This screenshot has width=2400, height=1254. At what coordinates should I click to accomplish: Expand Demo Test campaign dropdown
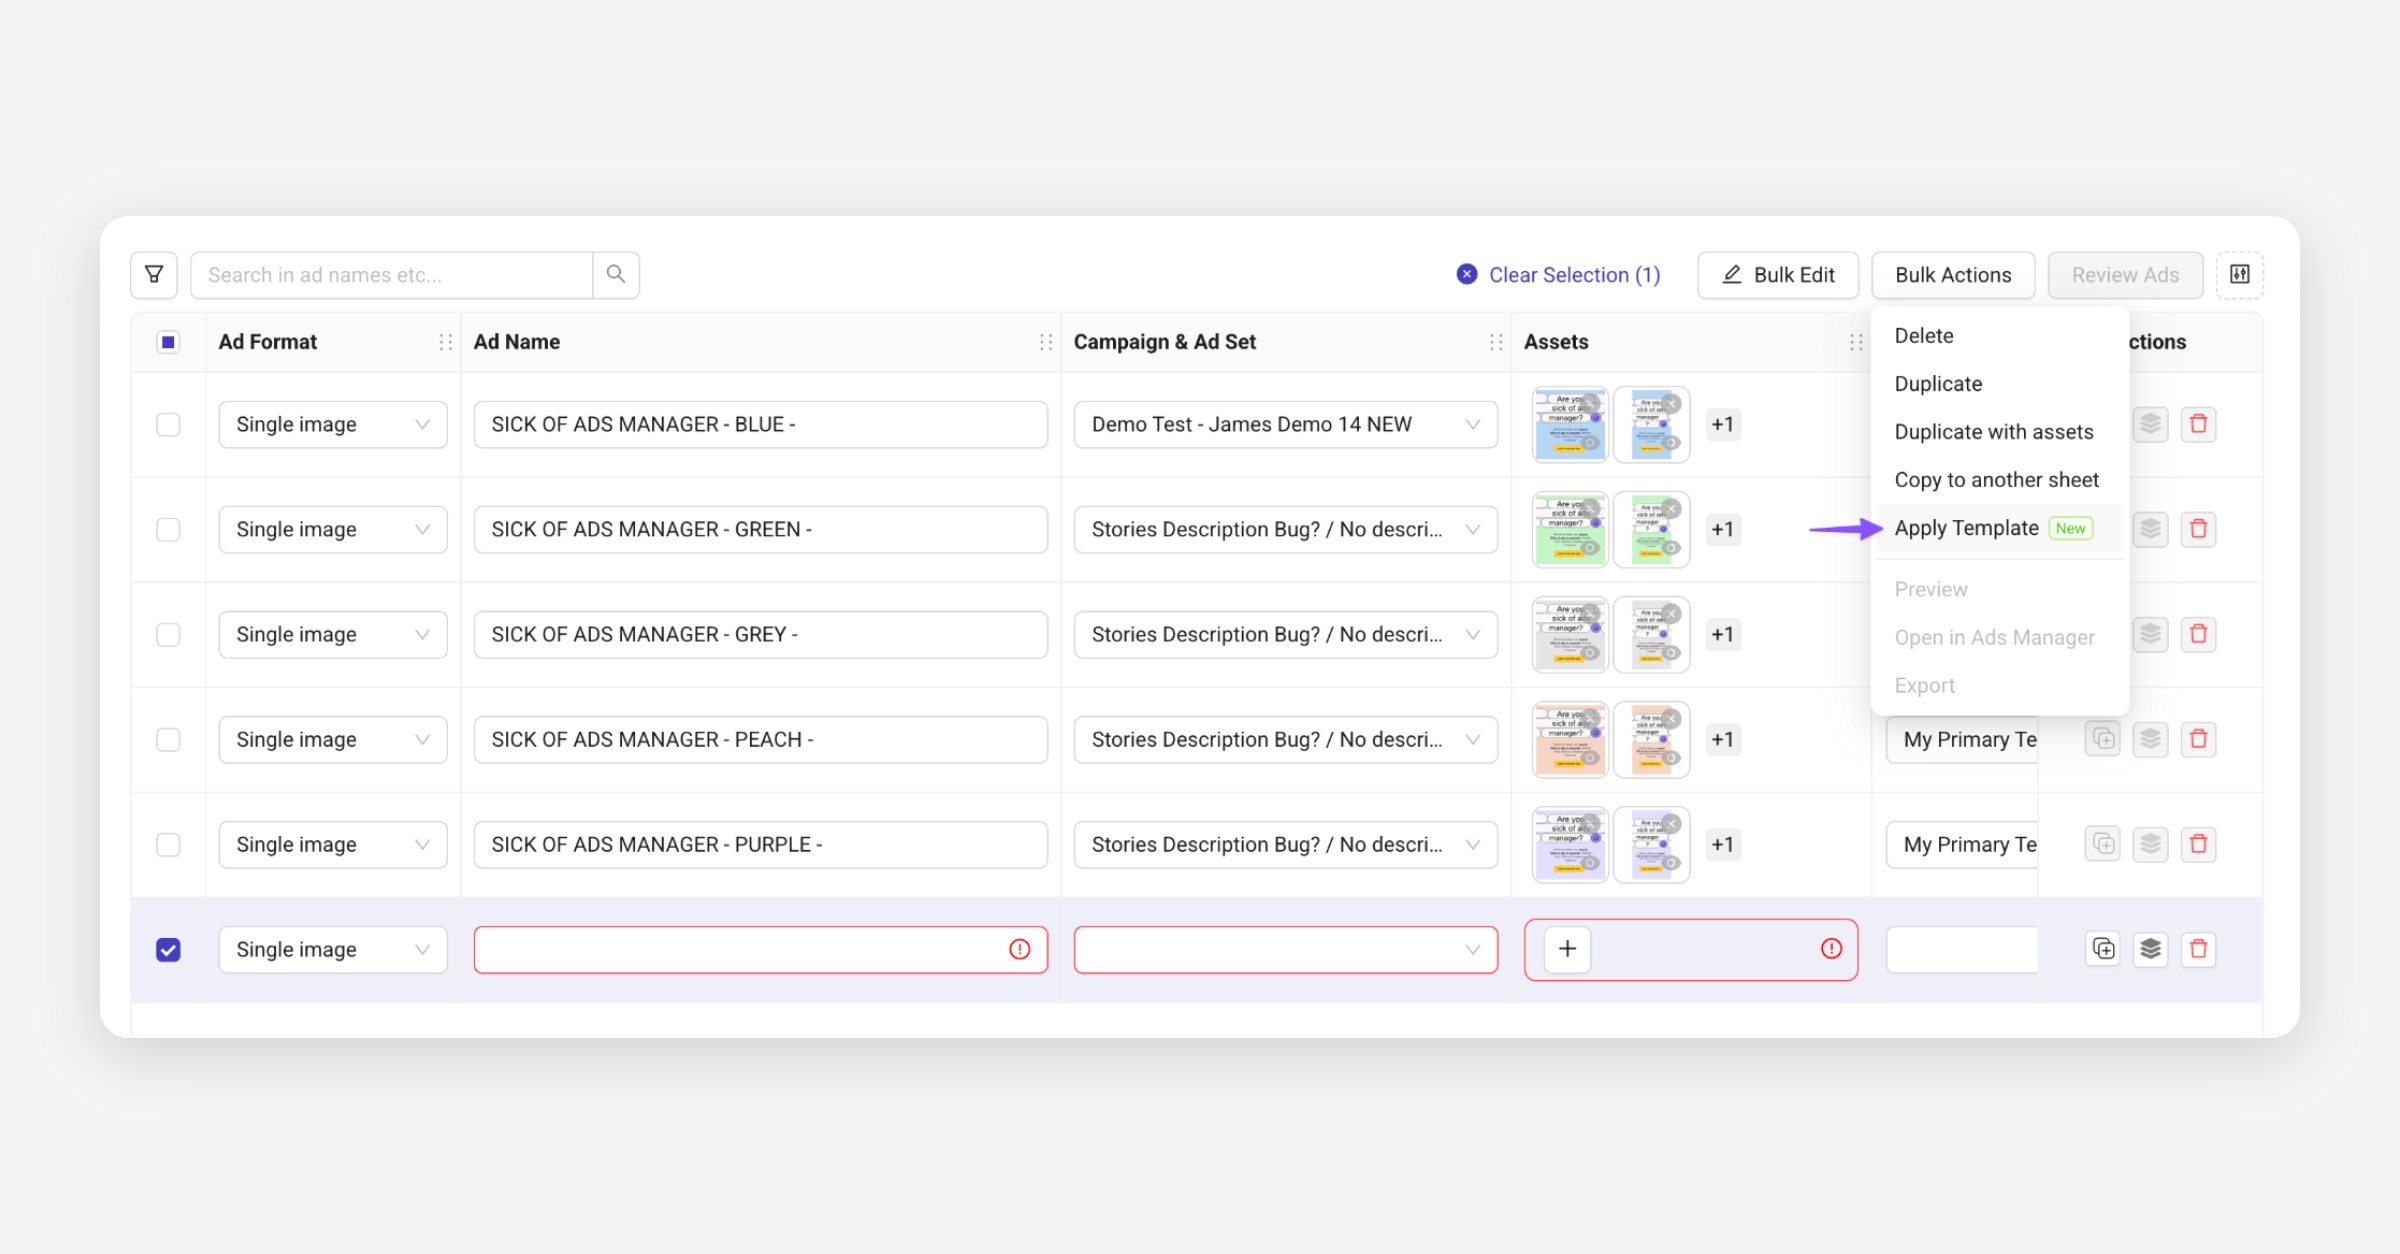point(1285,424)
